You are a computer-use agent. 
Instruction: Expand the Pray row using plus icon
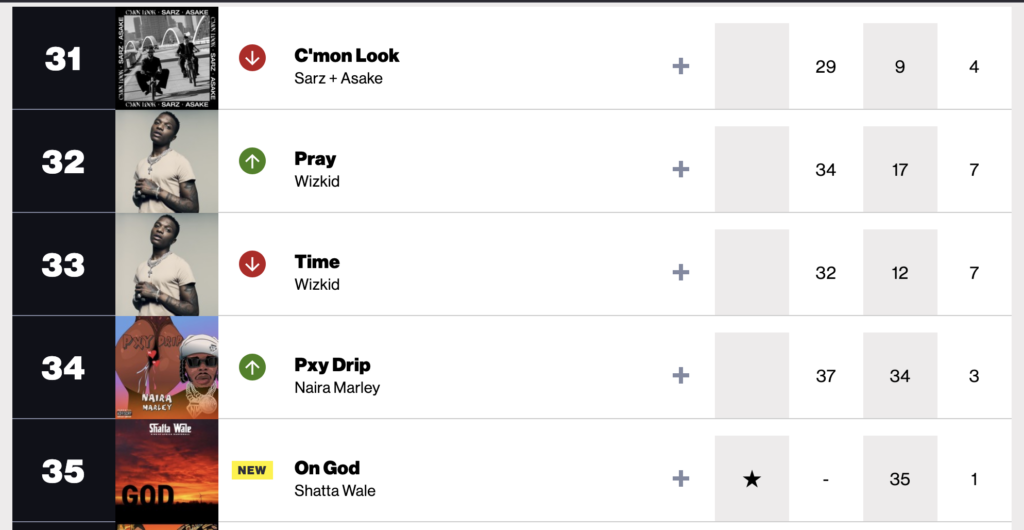click(x=681, y=169)
